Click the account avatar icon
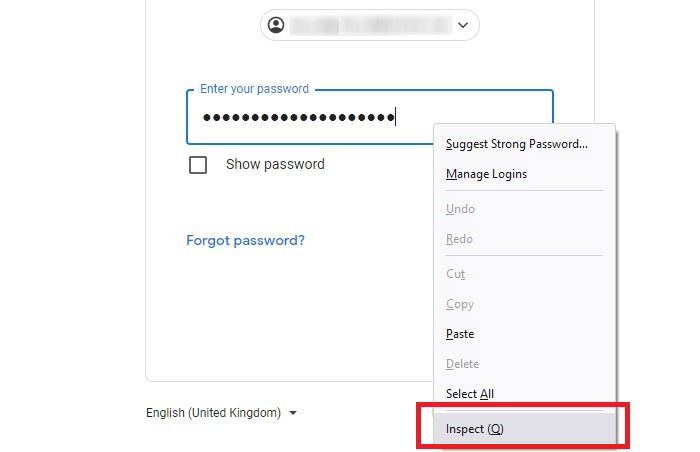This screenshot has height=452, width=700. (276, 25)
